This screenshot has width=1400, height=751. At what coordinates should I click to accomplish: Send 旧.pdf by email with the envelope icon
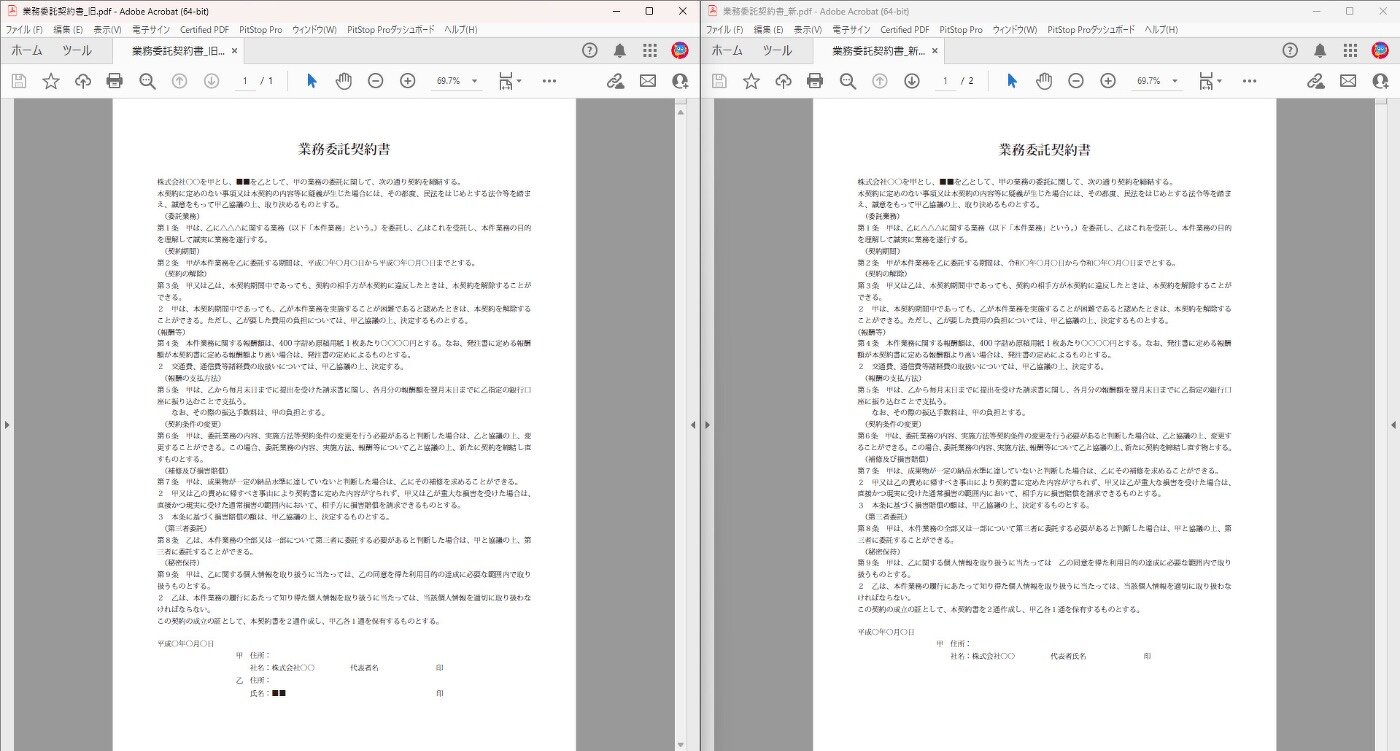[x=648, y=81]
